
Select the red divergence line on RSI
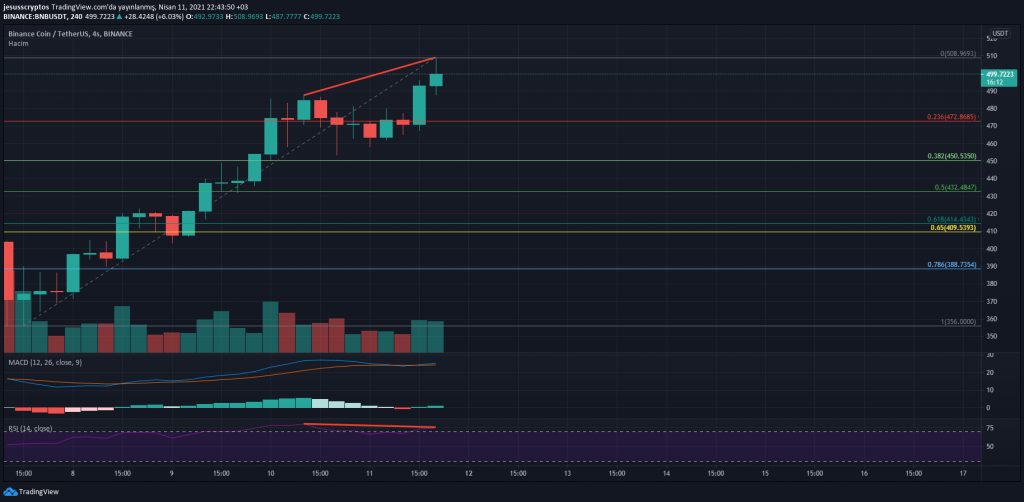click(x=370, y=426)
